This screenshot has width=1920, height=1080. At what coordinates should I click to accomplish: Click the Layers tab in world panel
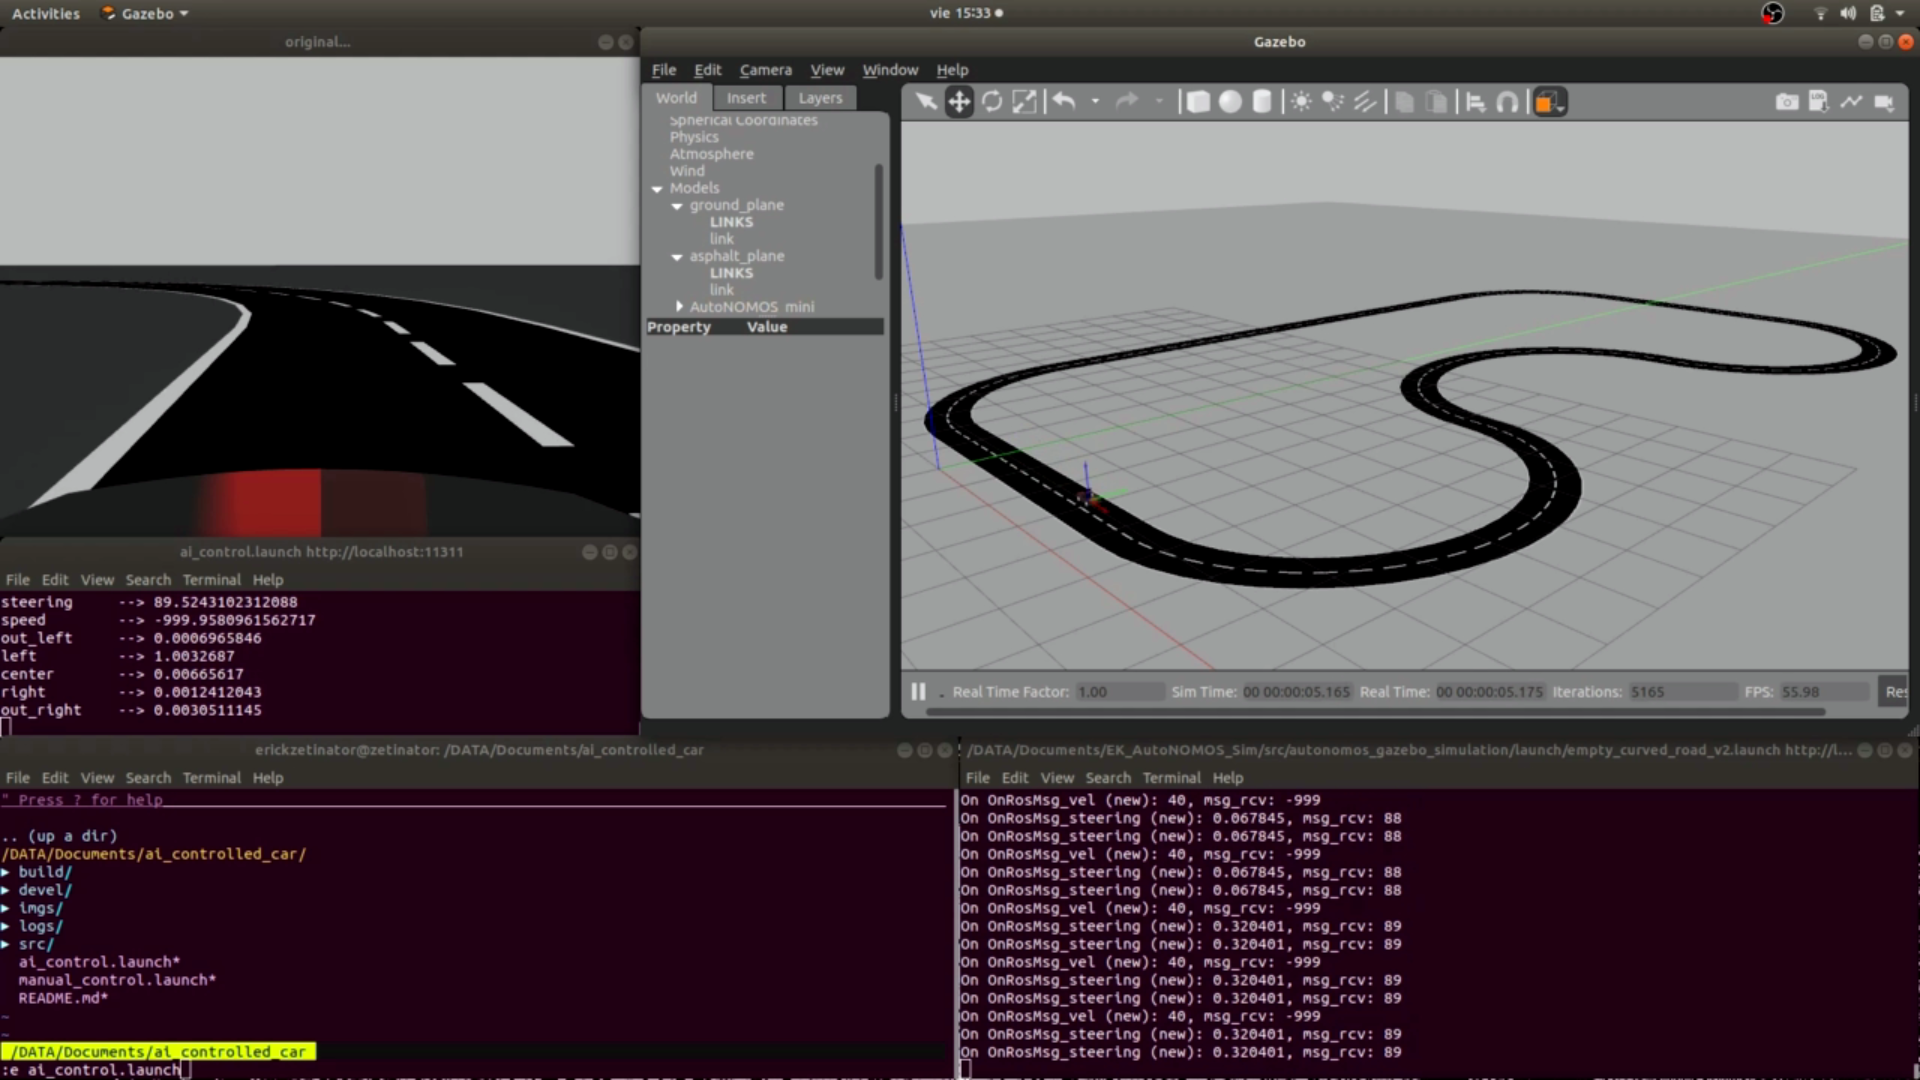(819, 96)
